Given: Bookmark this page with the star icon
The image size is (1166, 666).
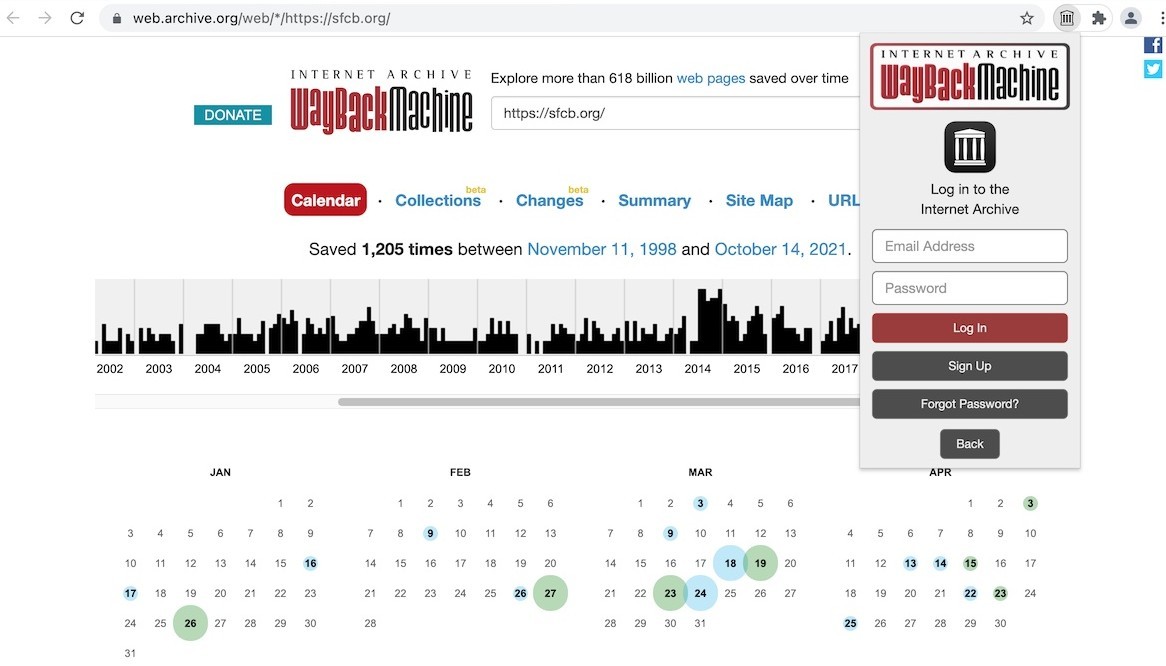Looking at the screenshot, I should 1027,19.
